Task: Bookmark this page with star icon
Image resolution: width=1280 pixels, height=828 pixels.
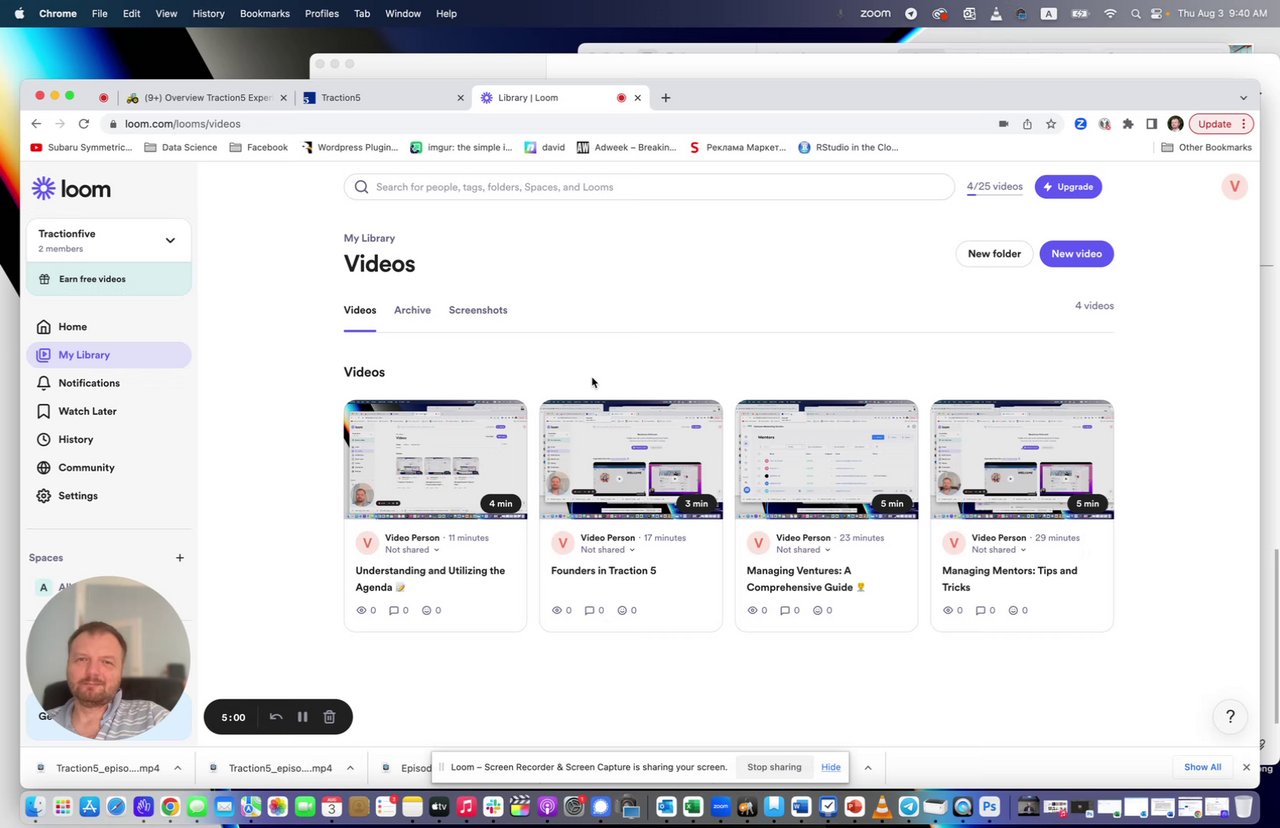Action: pyautogui.click(x=1051, y=124)
